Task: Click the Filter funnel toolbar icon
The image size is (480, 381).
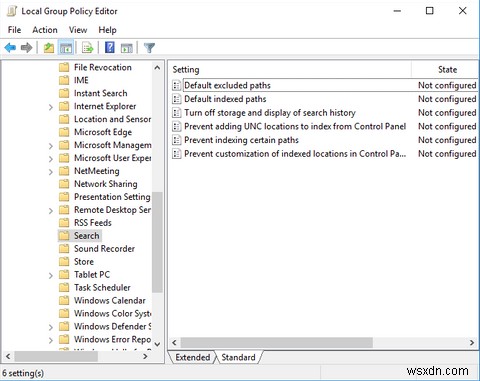Action: point(149,48)
